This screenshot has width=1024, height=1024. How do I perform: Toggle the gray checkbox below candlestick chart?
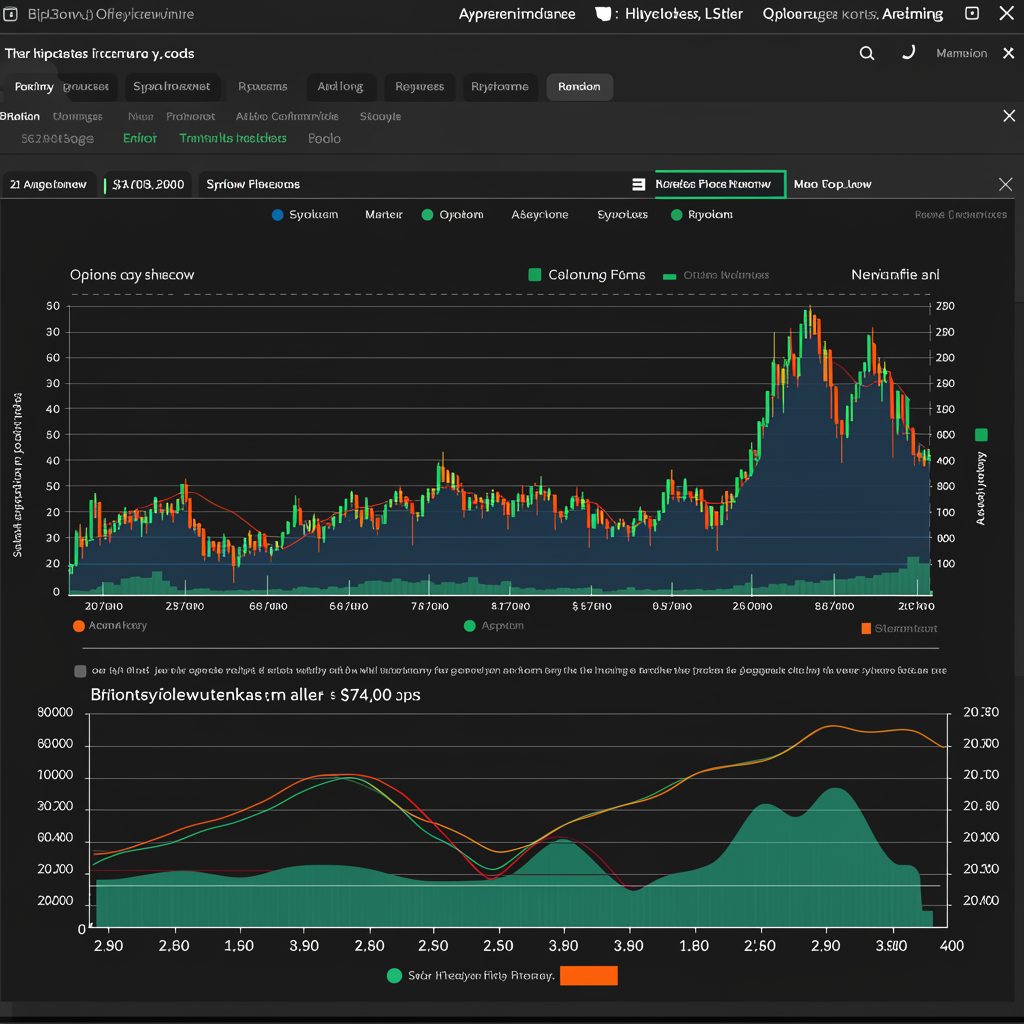point(81,671)
